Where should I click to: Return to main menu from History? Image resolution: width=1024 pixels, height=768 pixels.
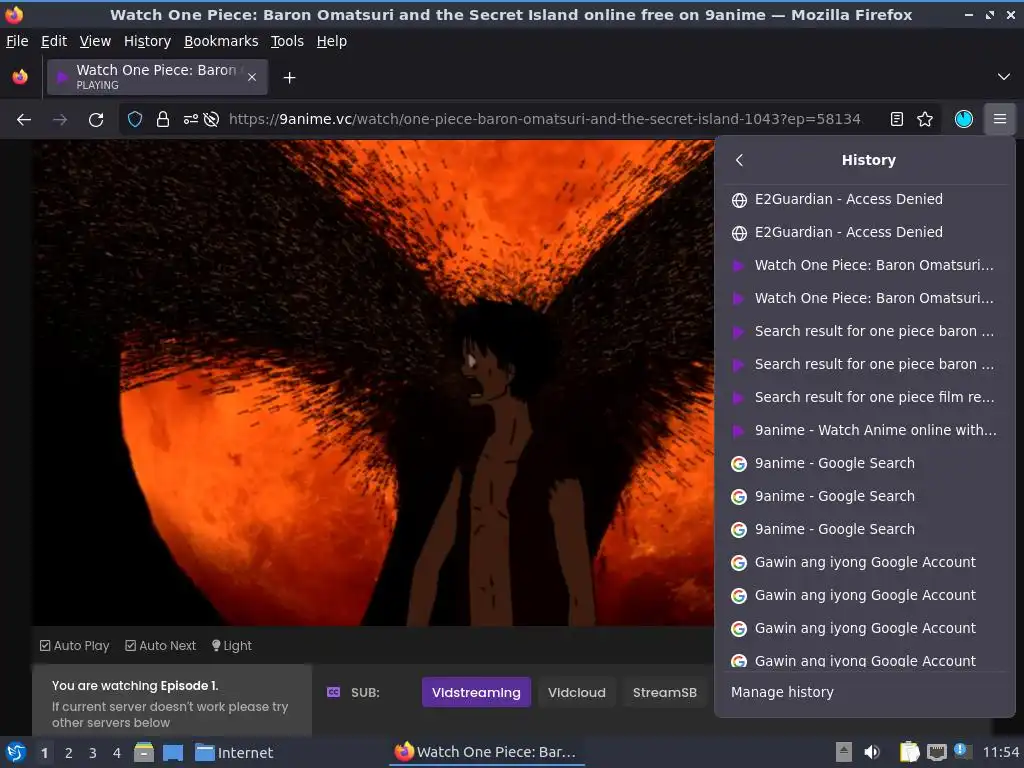[x=739, y=160]
